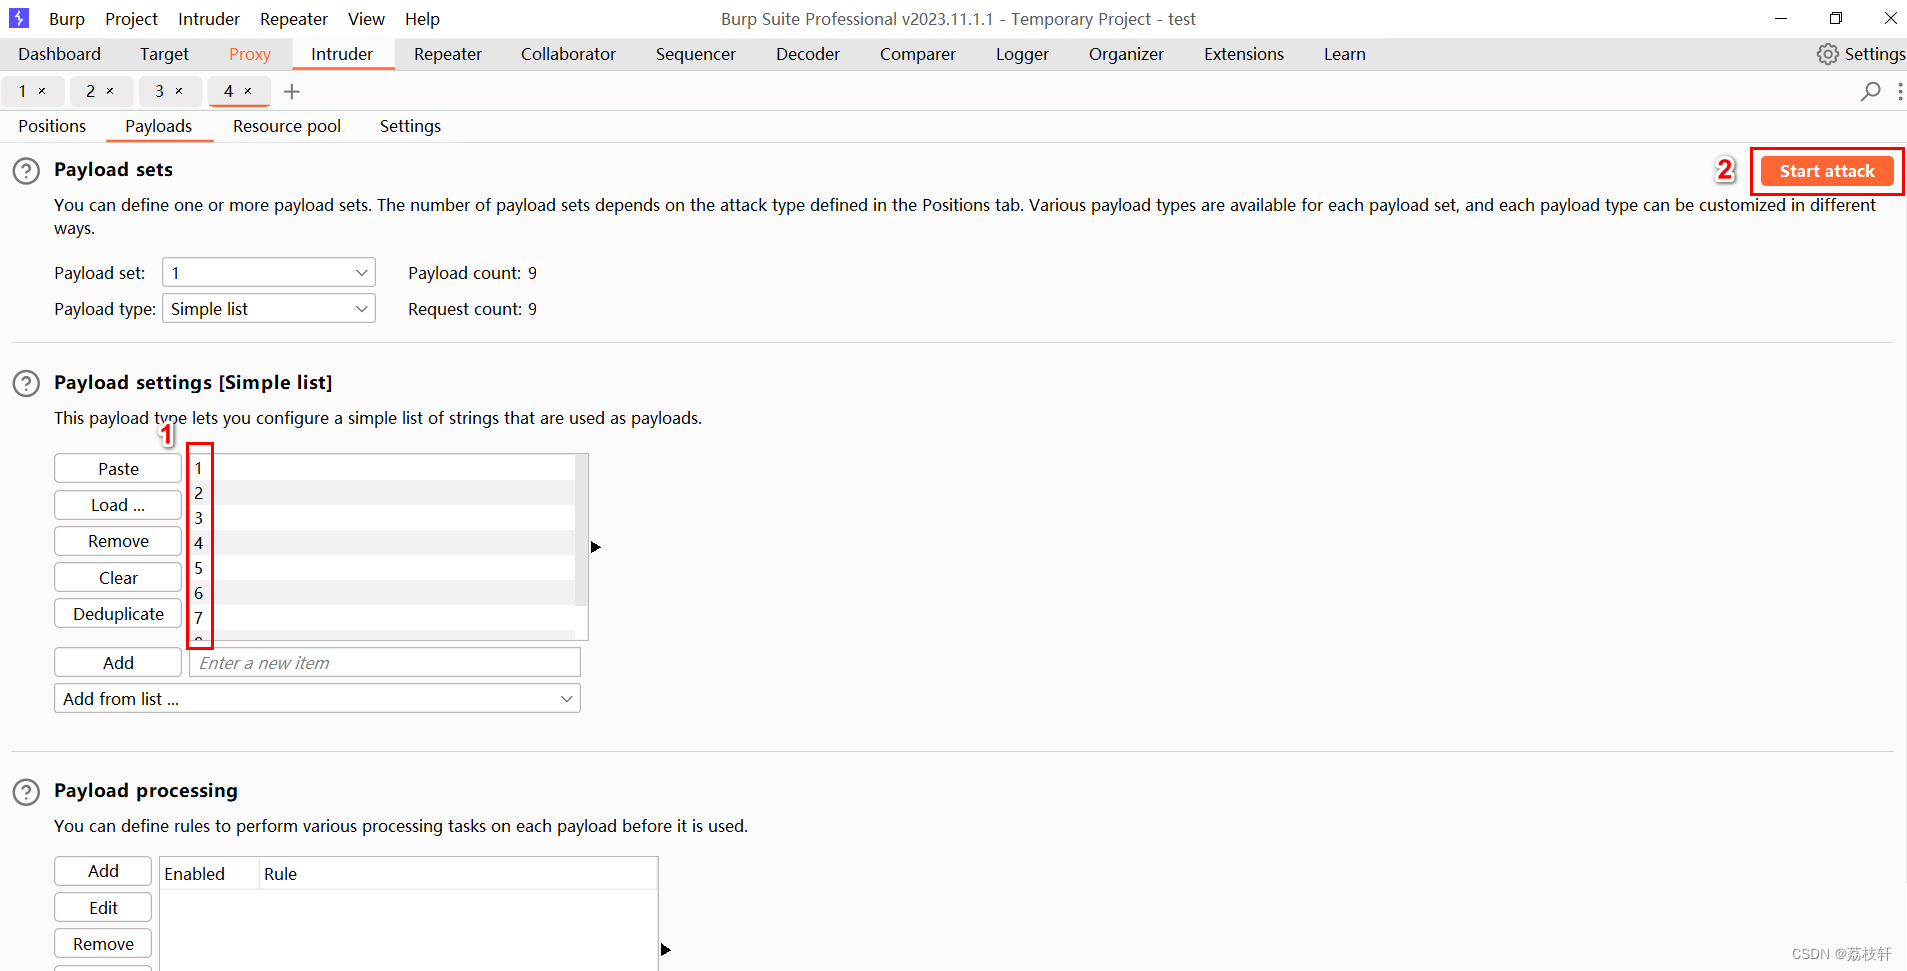Switch to the Extensions tab
1907x971 pixels.
click(x=1244, y=54)
